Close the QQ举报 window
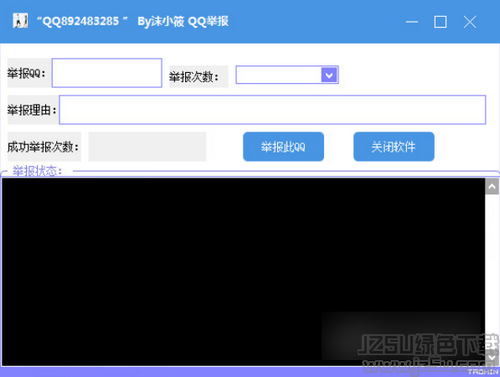Screen dimensions: 500x377 coord(470,22)
